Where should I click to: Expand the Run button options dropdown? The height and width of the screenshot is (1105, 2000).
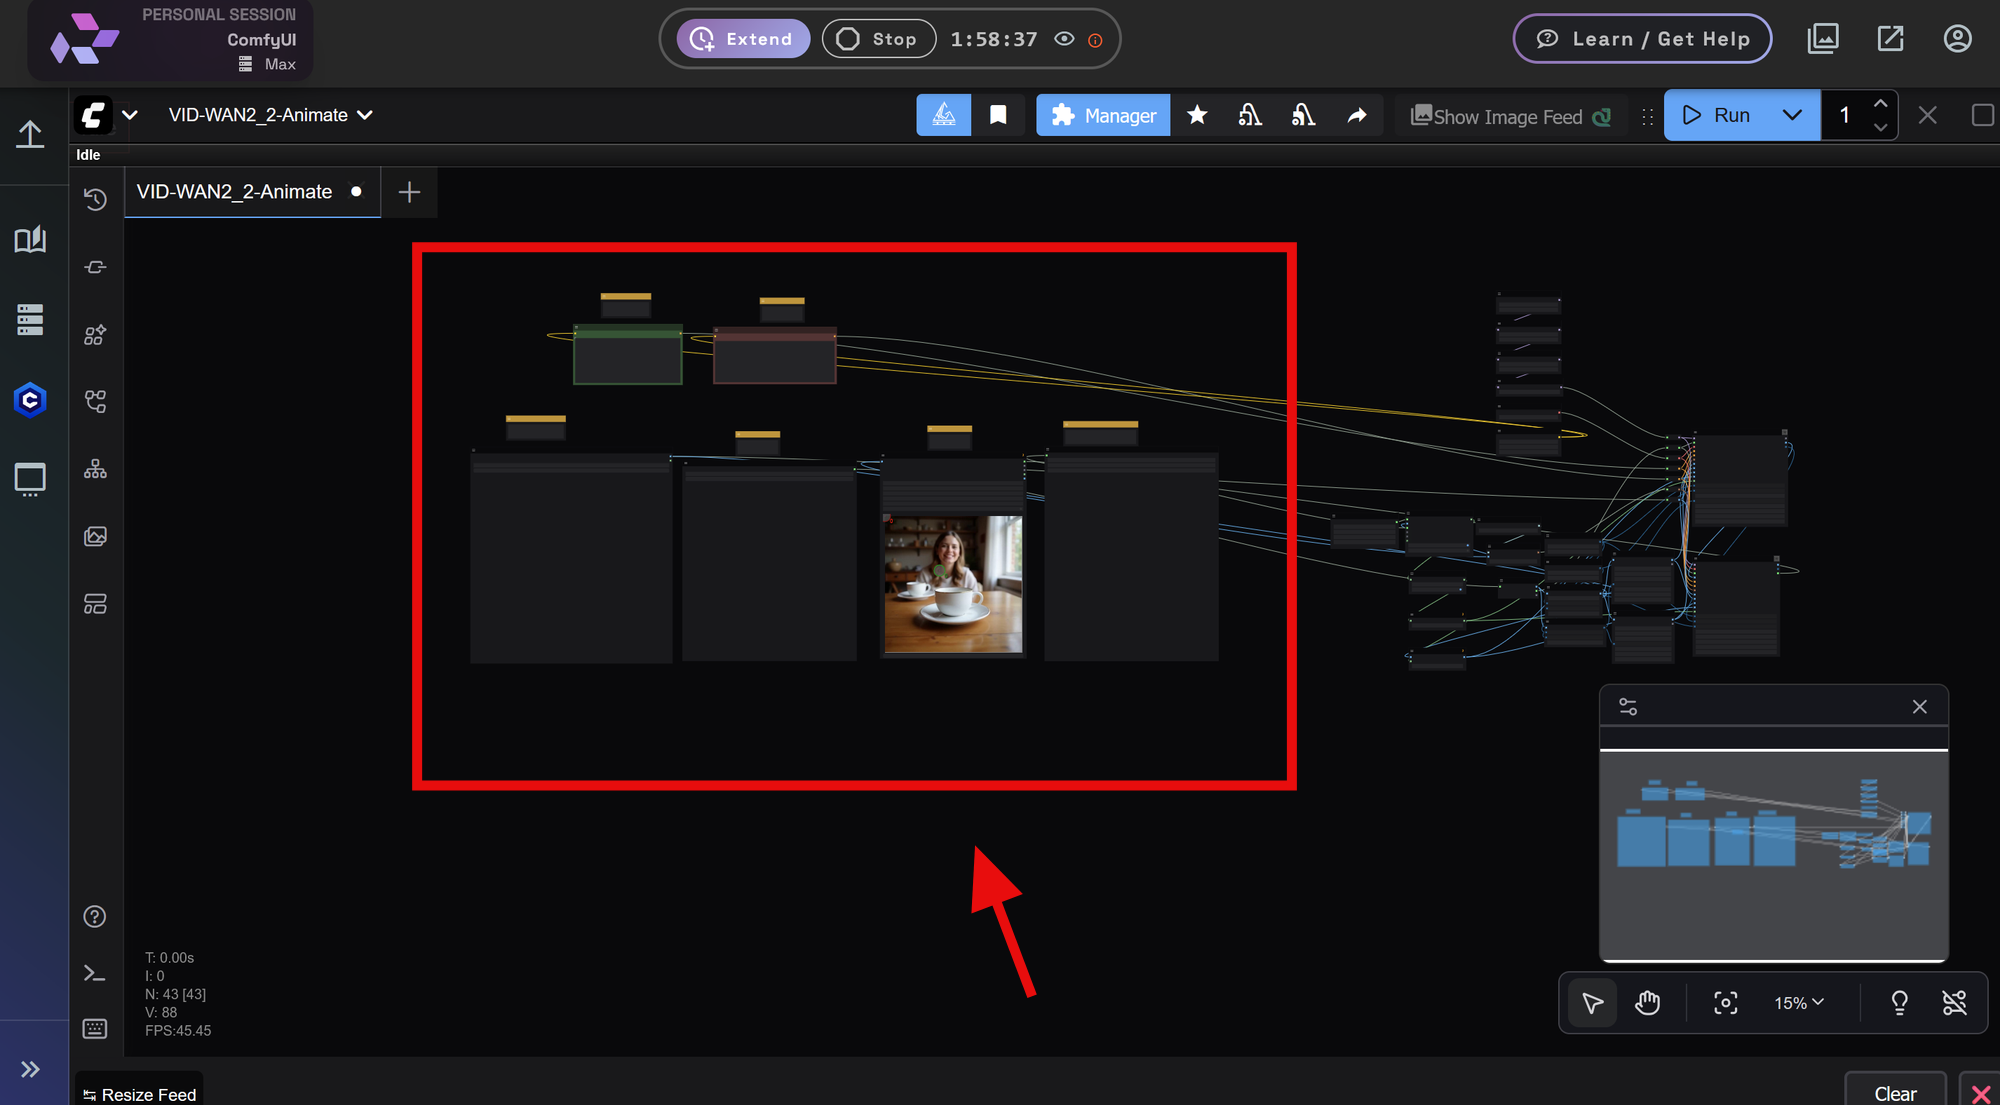point(1792,115)
